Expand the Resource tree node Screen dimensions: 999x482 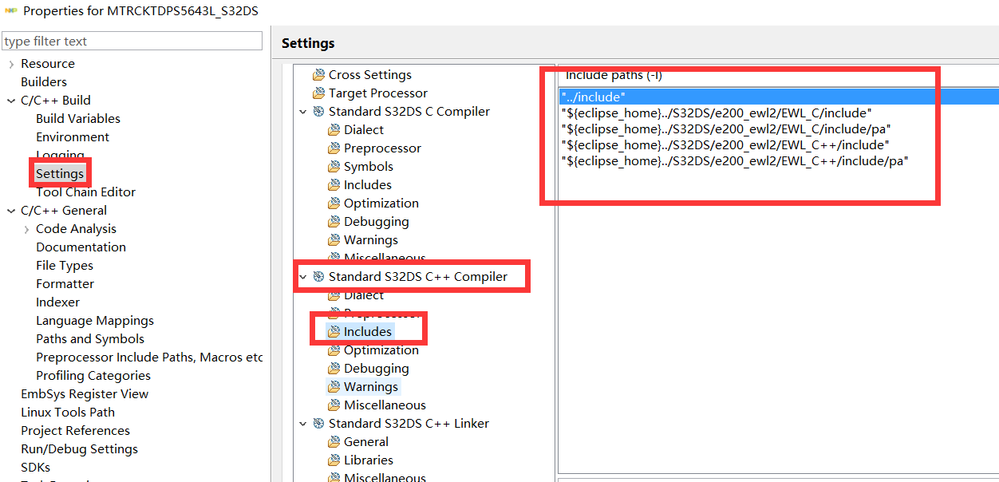coord(11,64)
